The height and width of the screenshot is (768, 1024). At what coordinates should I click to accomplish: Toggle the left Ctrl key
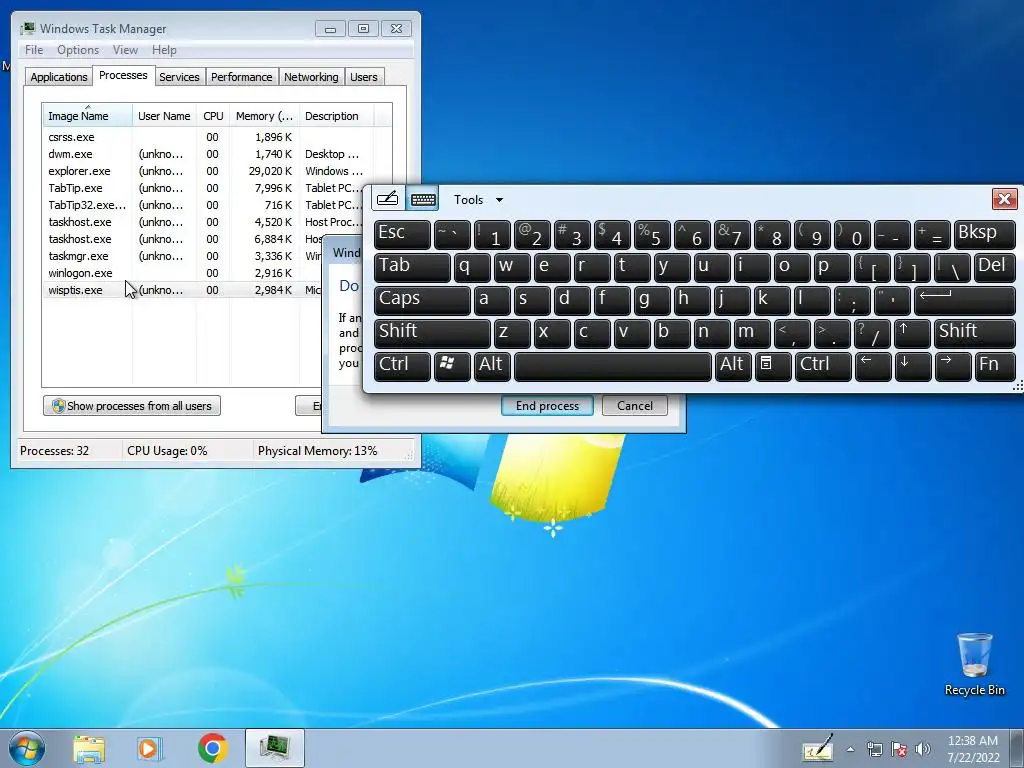click(x=402, y=366)
